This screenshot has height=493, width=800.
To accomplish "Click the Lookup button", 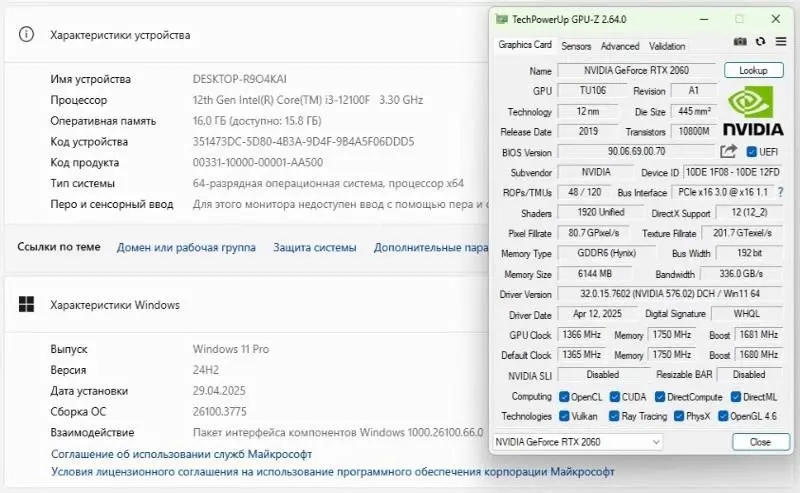I will click(x=753, y=70).
